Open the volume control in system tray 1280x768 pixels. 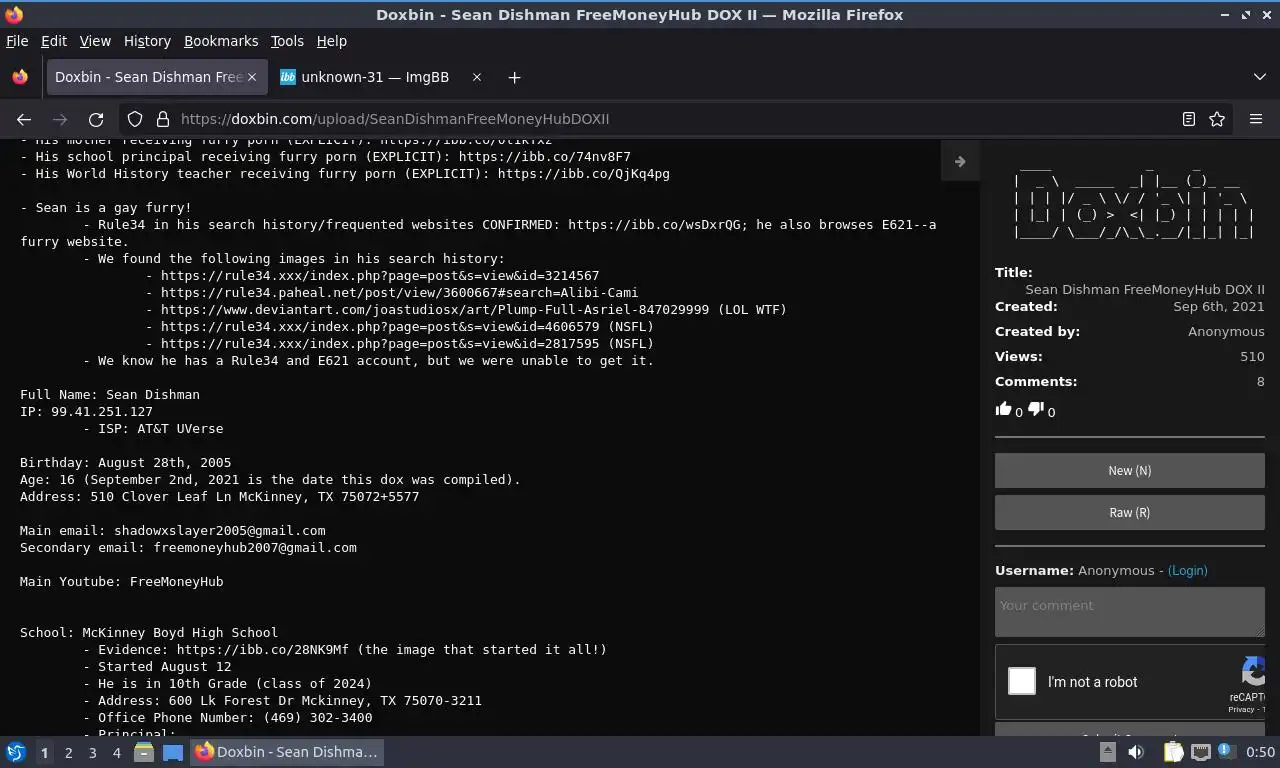[x=1137, y=752]
